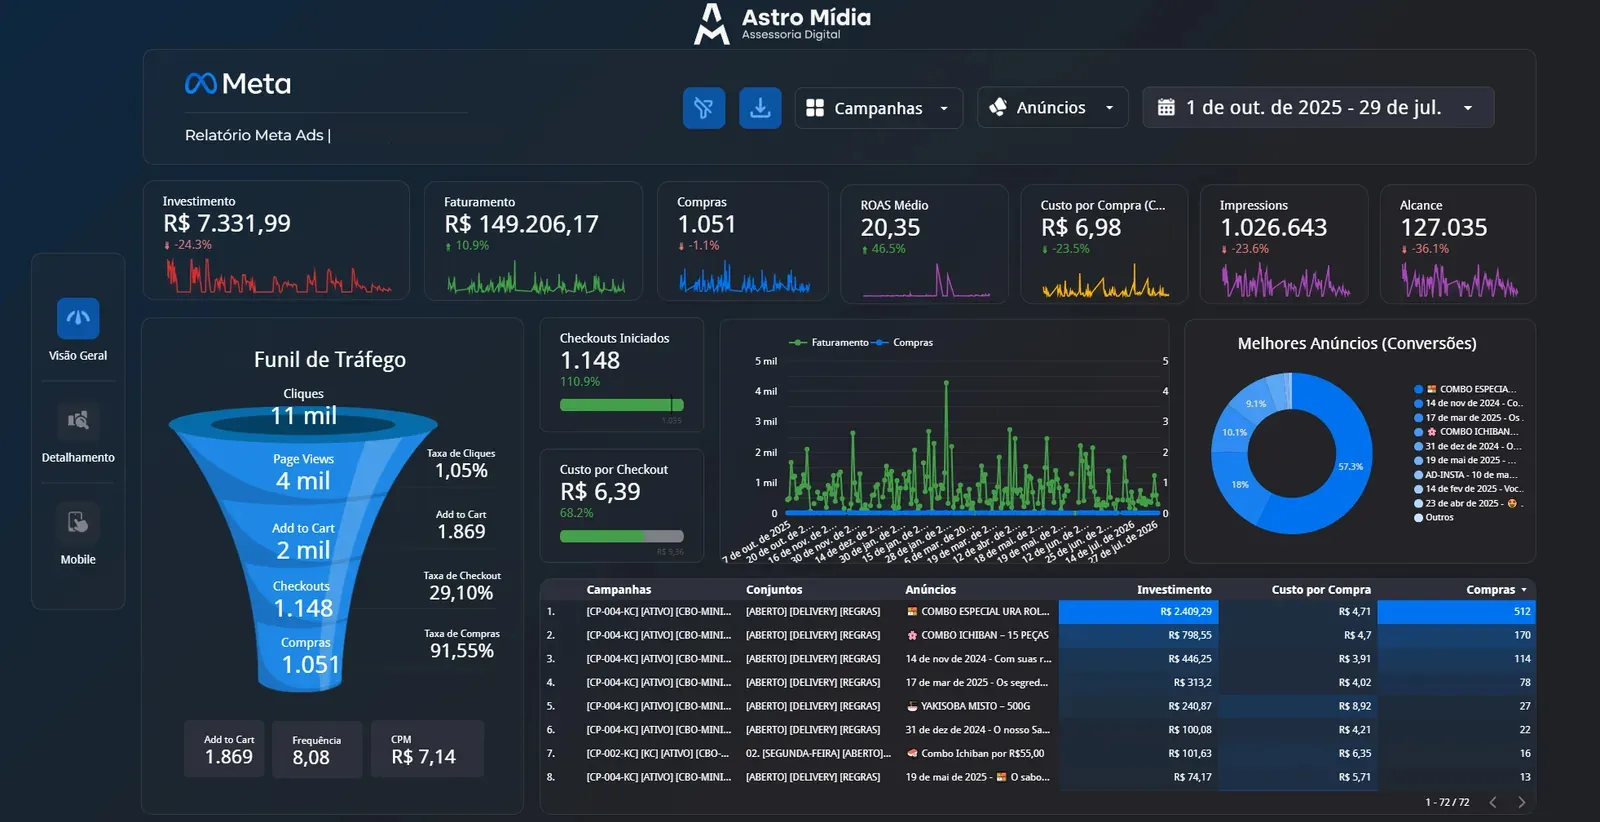Toggle the Faturamento series in chart legend
This screenshot has width=1600, height=822.
[x=830, y=342]
